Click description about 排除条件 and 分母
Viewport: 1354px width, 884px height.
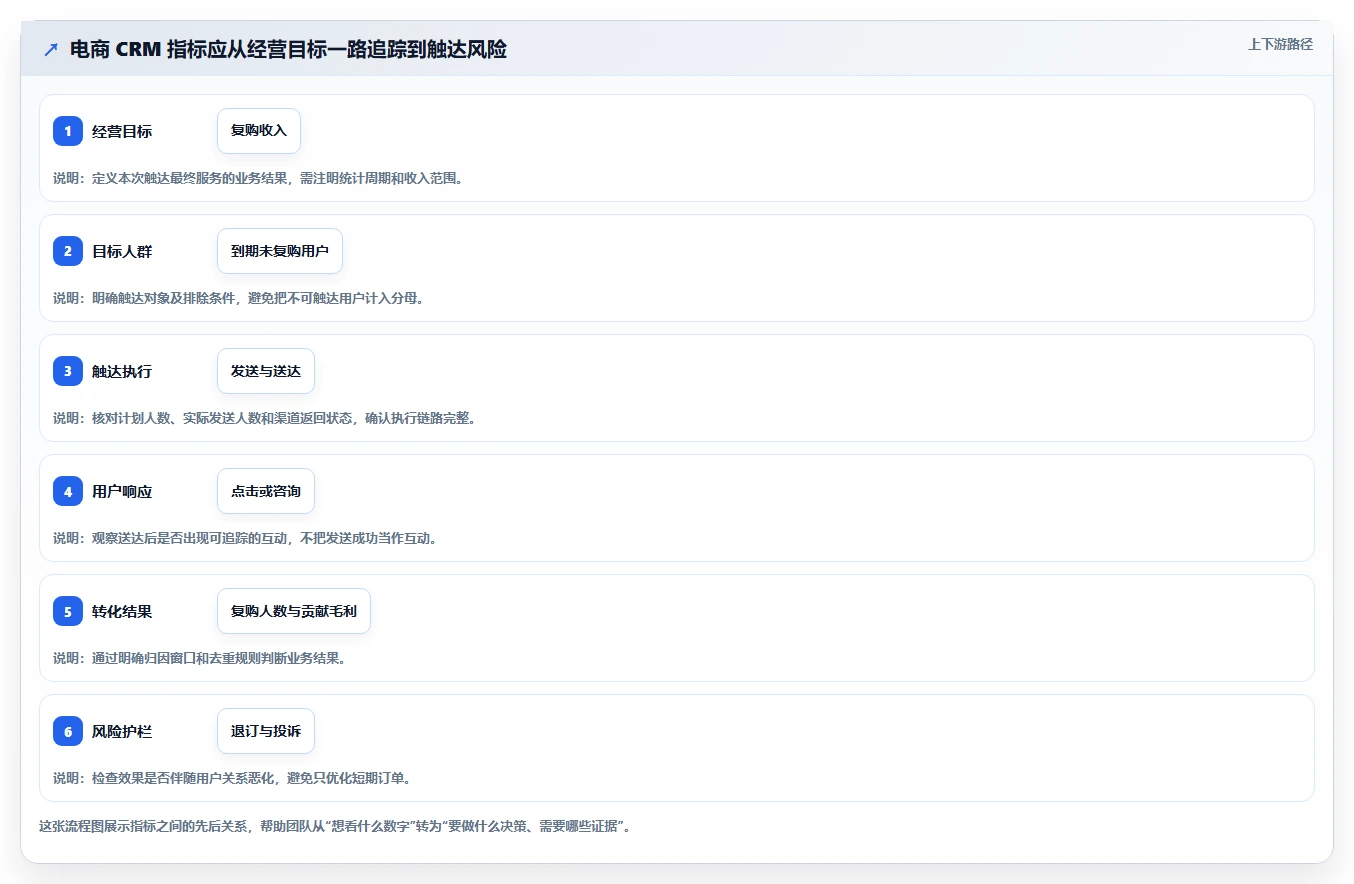click(x=238, y=298)
